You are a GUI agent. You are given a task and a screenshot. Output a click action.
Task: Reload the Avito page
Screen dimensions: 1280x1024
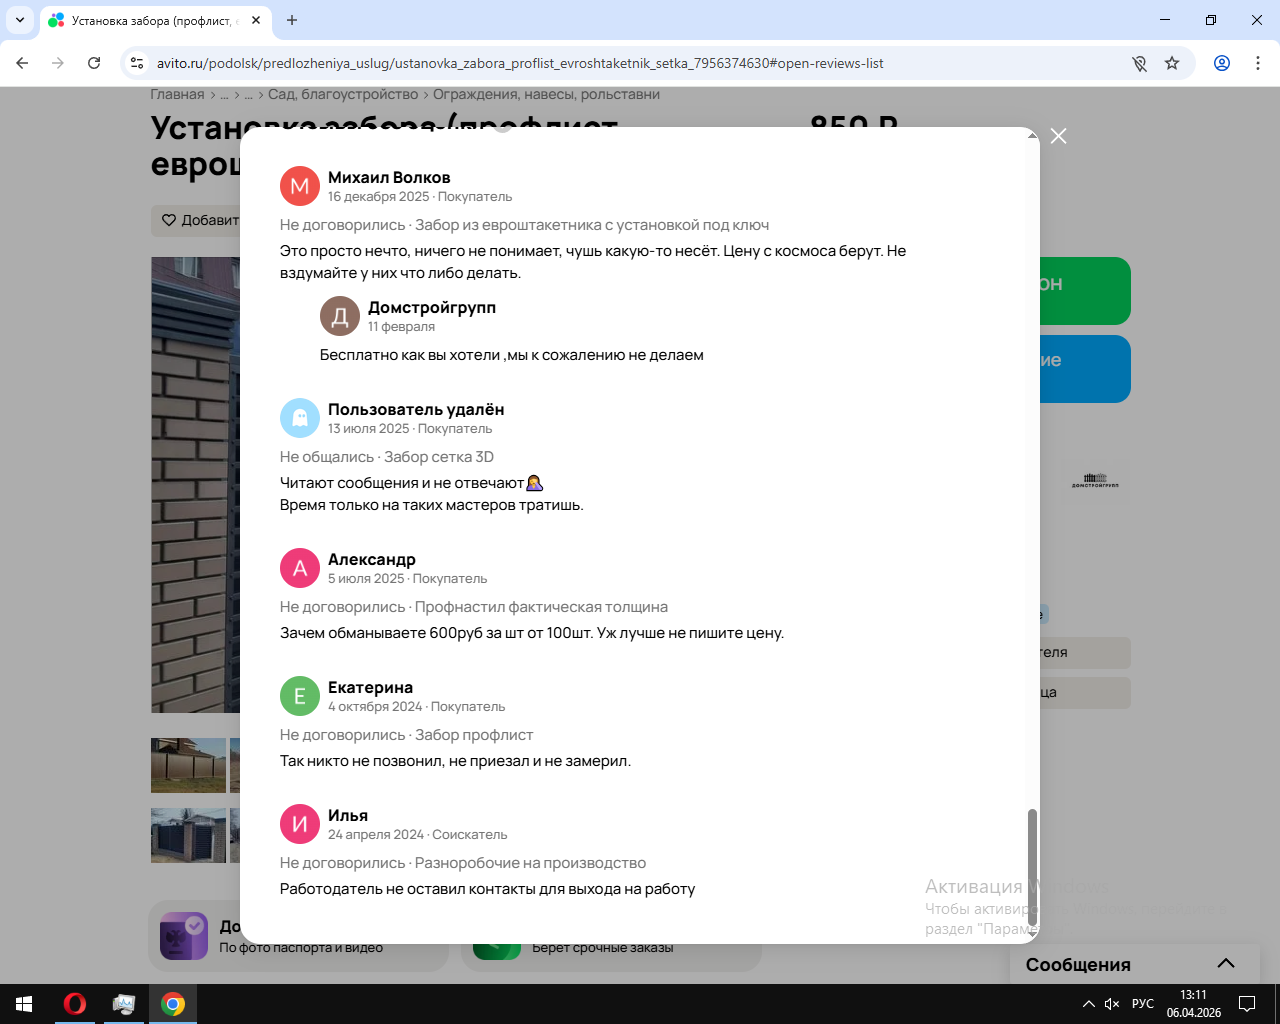[94, 63]
